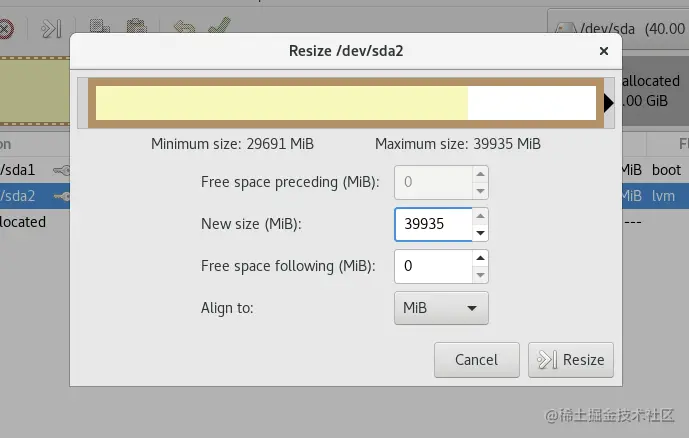Open the /dev/sda device selector

pos(618,29)
